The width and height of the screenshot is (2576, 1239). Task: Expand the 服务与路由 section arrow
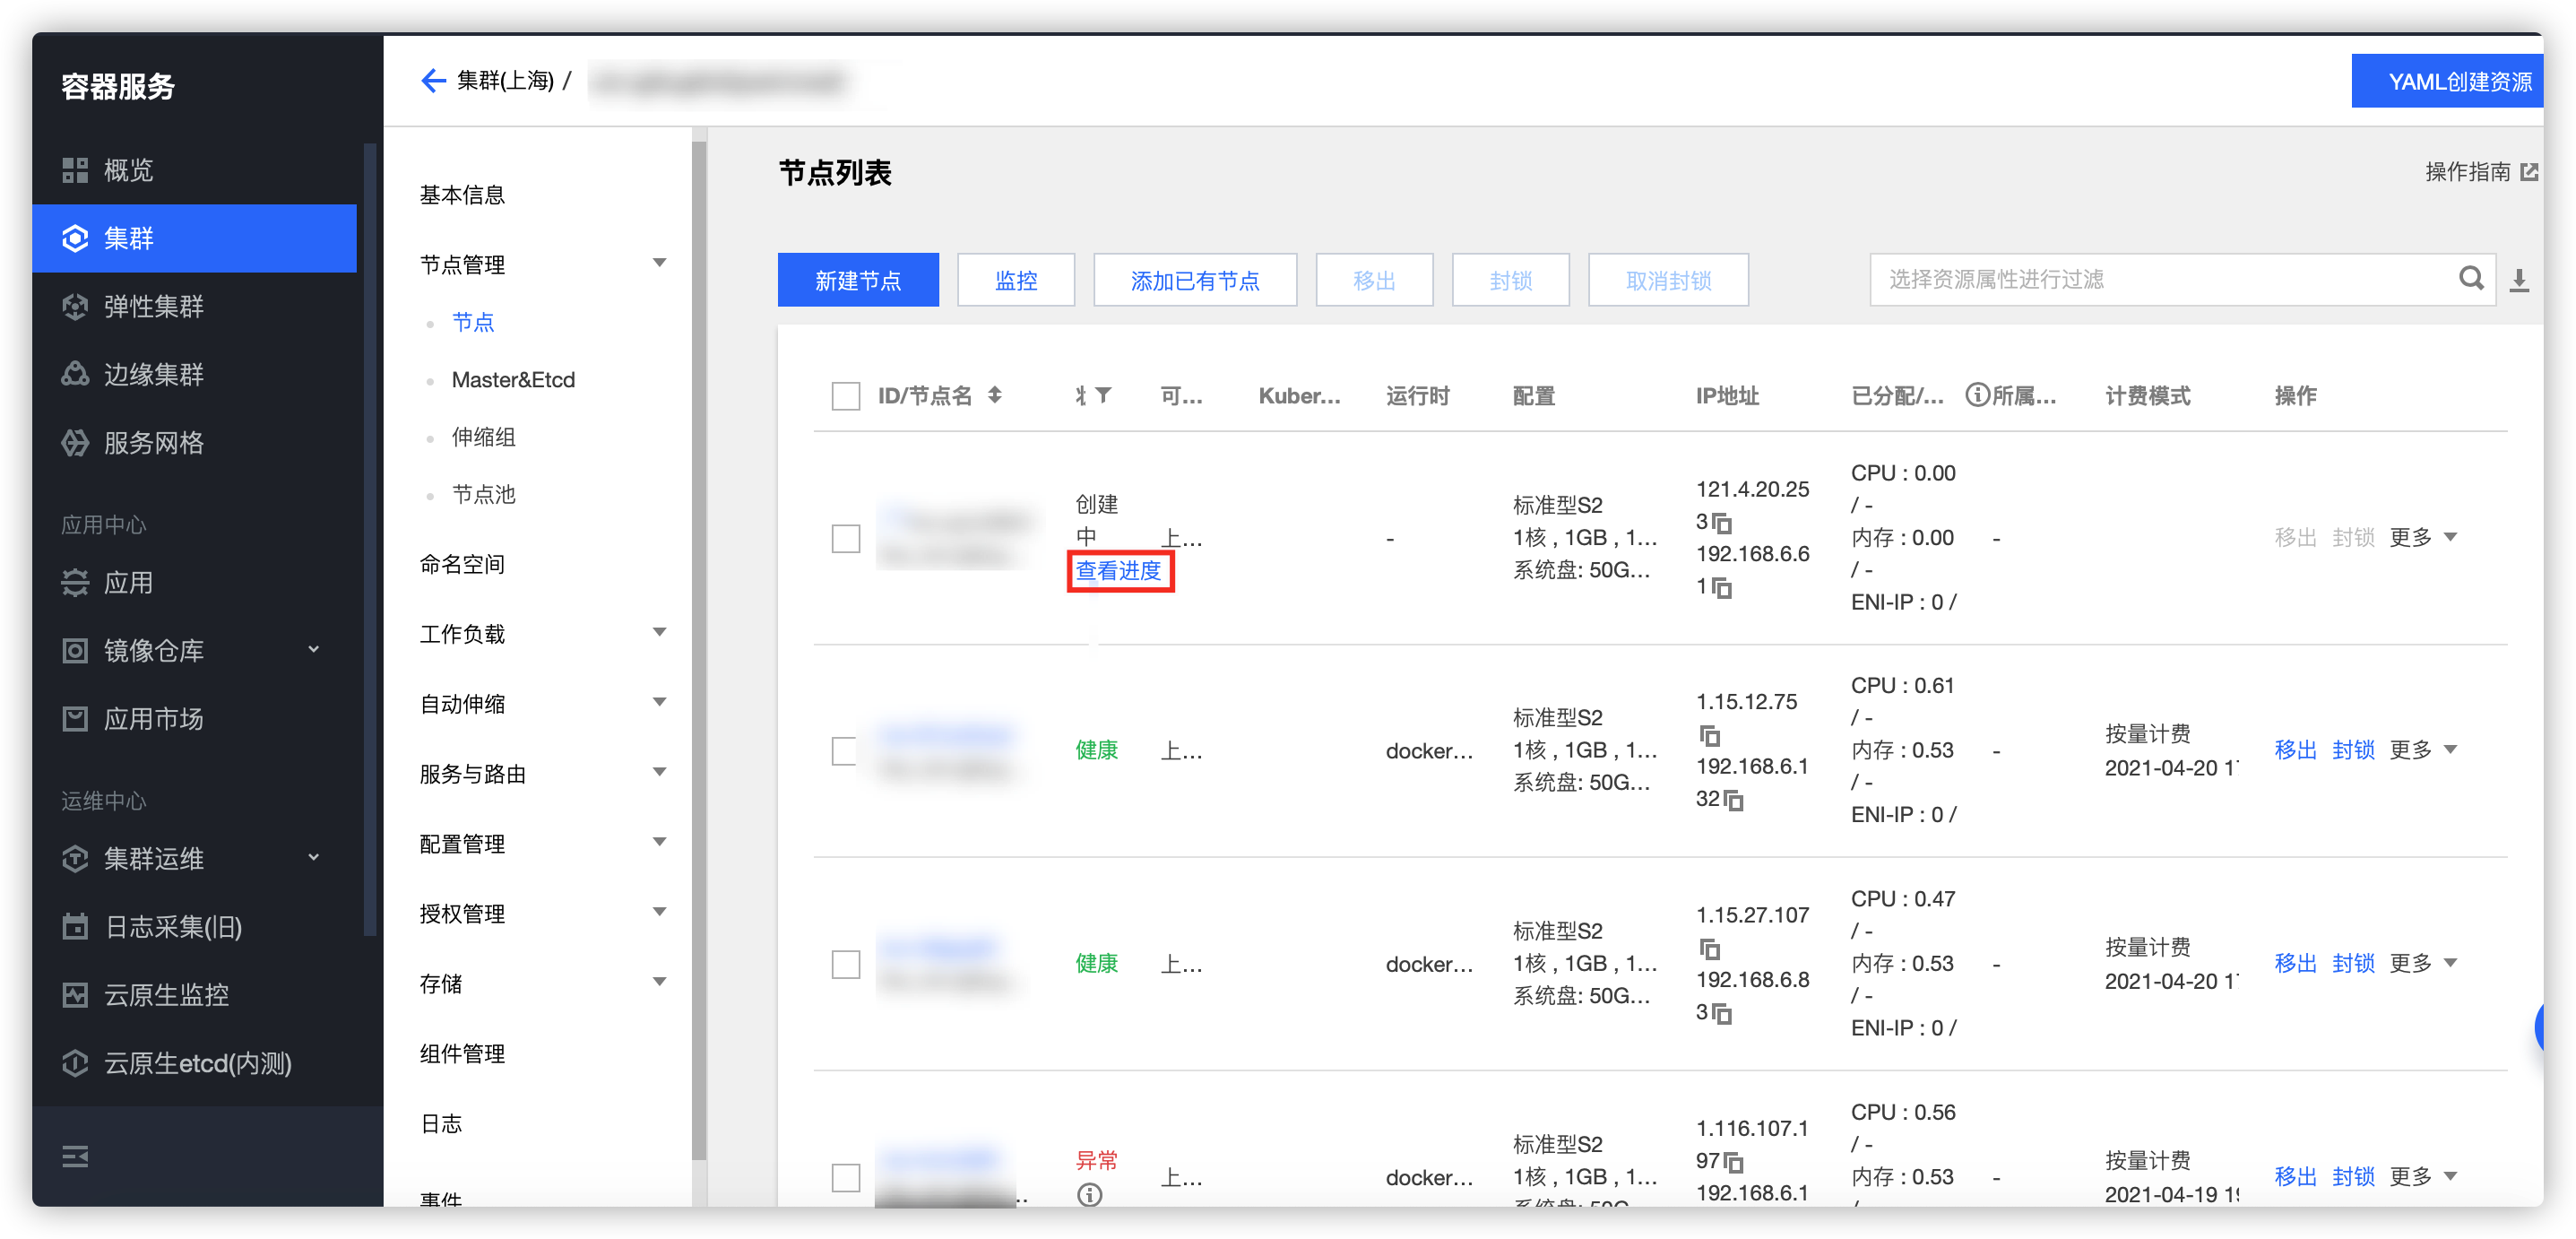coord(659,772)
